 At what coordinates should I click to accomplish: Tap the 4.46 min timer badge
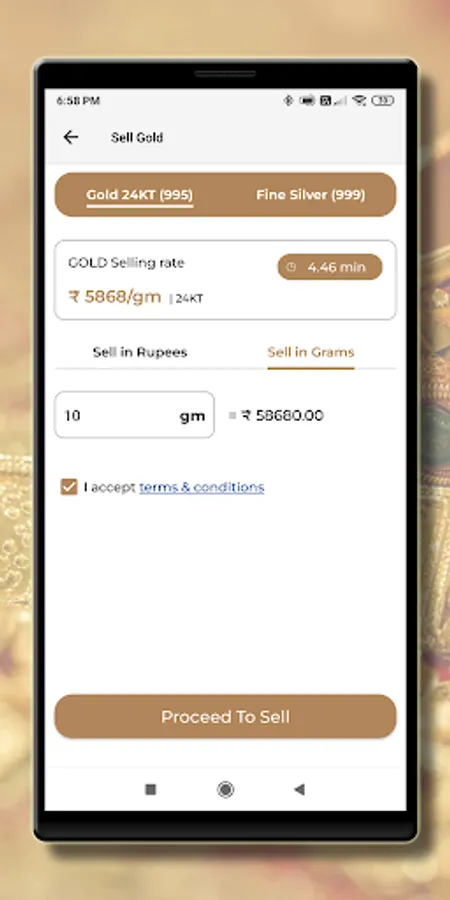[330, 267]
